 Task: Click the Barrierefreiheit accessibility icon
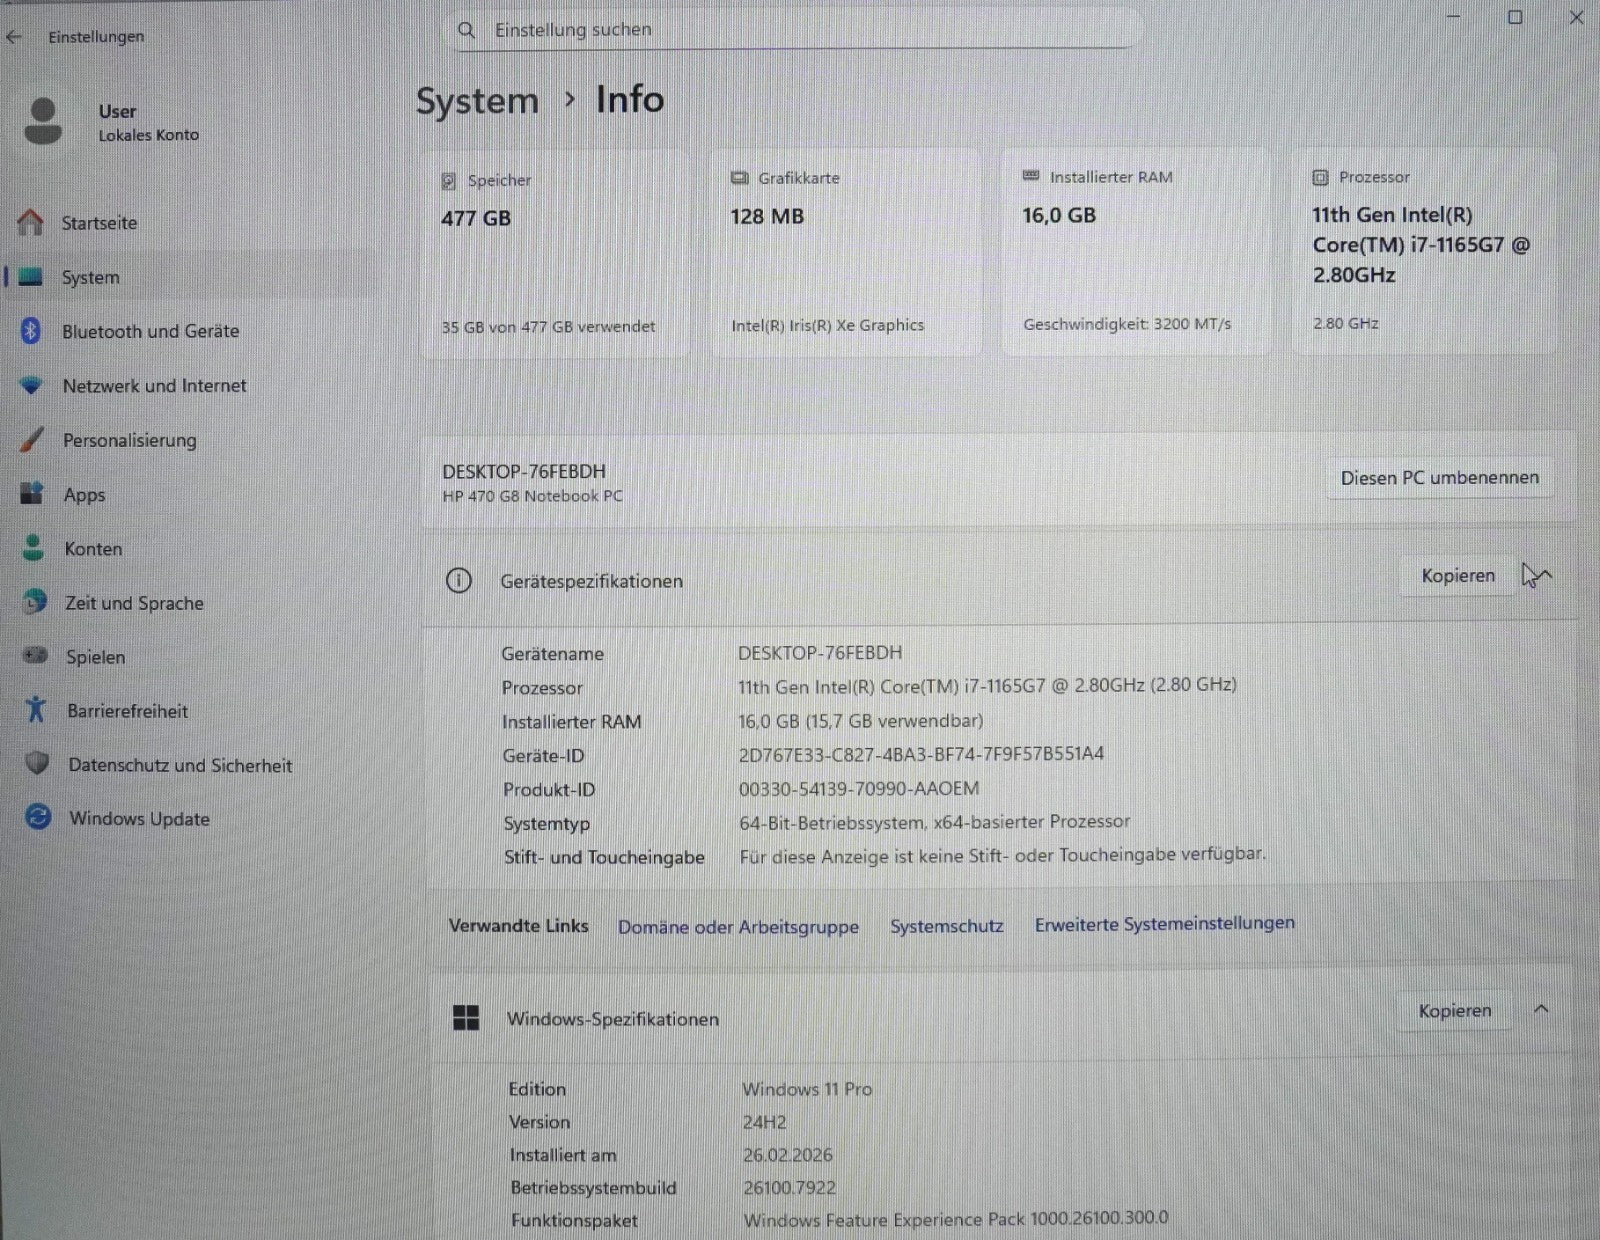pyautogui.click(x=36, y=710)
